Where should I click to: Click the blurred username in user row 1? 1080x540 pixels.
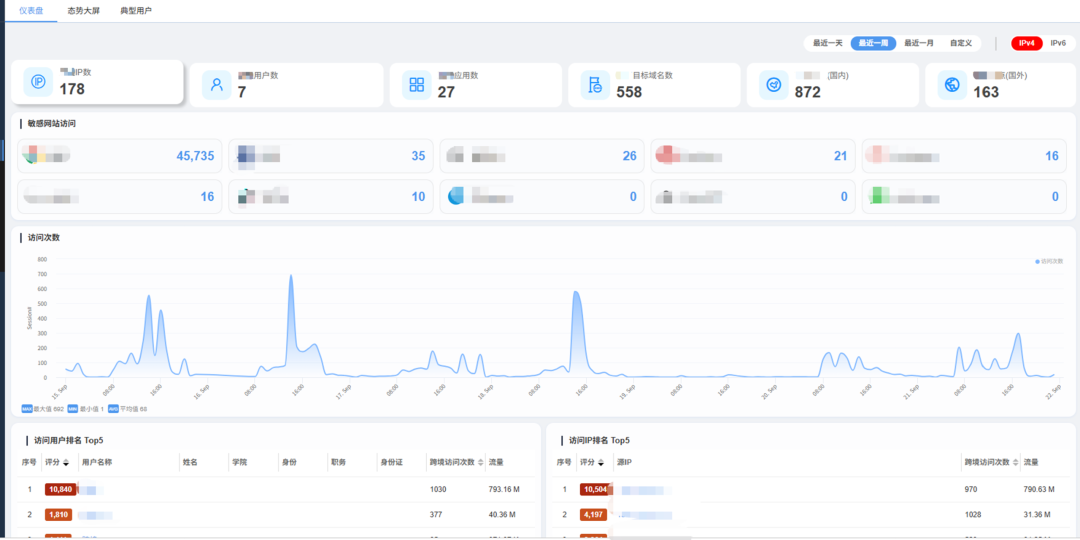pos(92,490)
